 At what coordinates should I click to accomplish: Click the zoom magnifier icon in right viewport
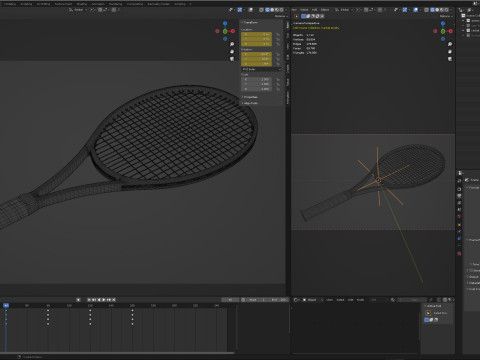click(x=450, y=44)
